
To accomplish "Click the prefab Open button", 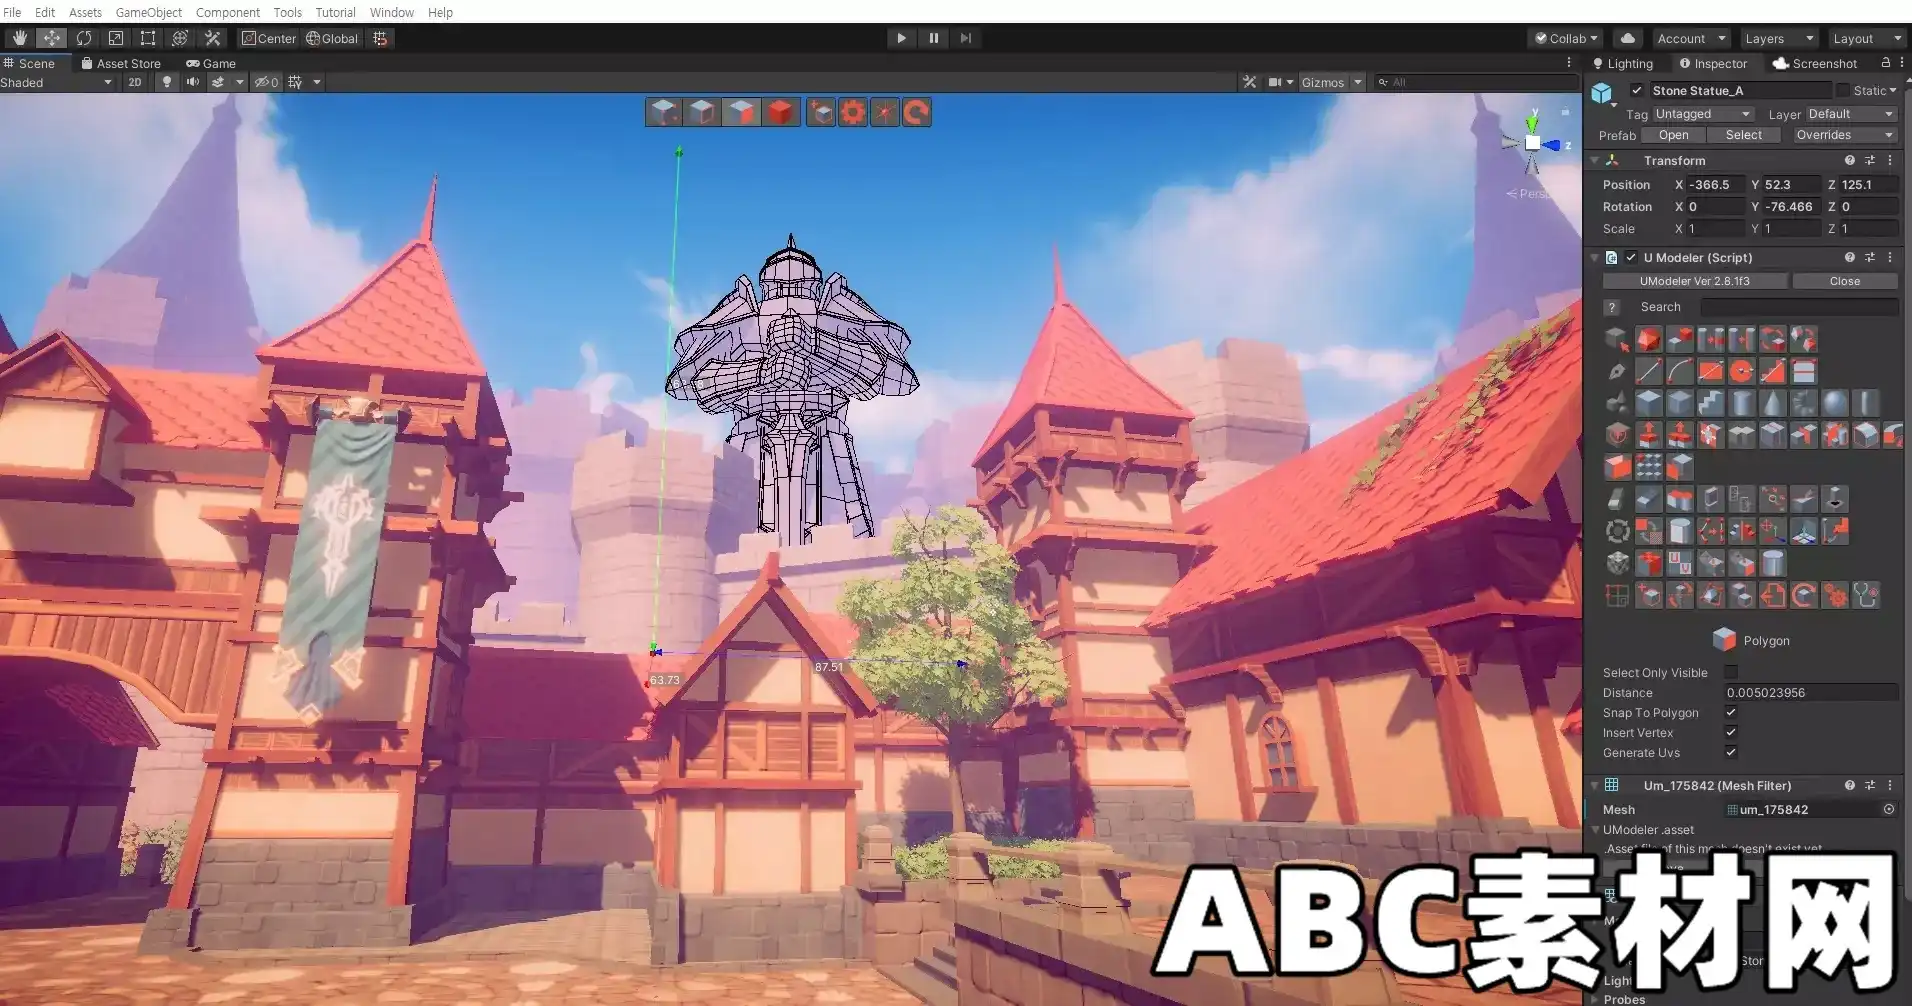I will pos(1673,135).
